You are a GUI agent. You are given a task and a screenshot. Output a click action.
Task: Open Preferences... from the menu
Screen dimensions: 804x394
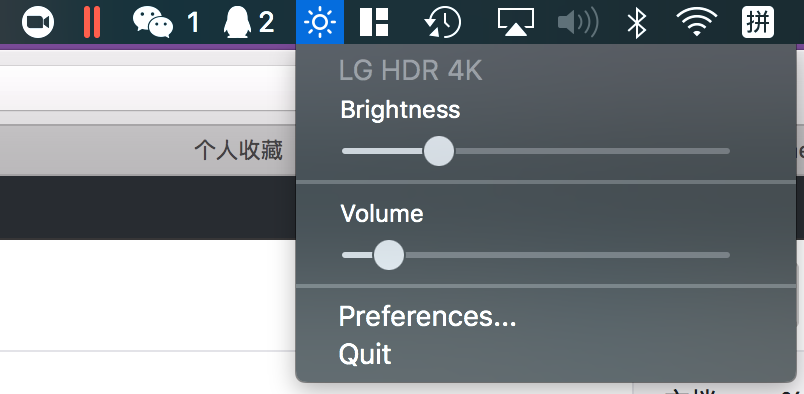[427, 317]
